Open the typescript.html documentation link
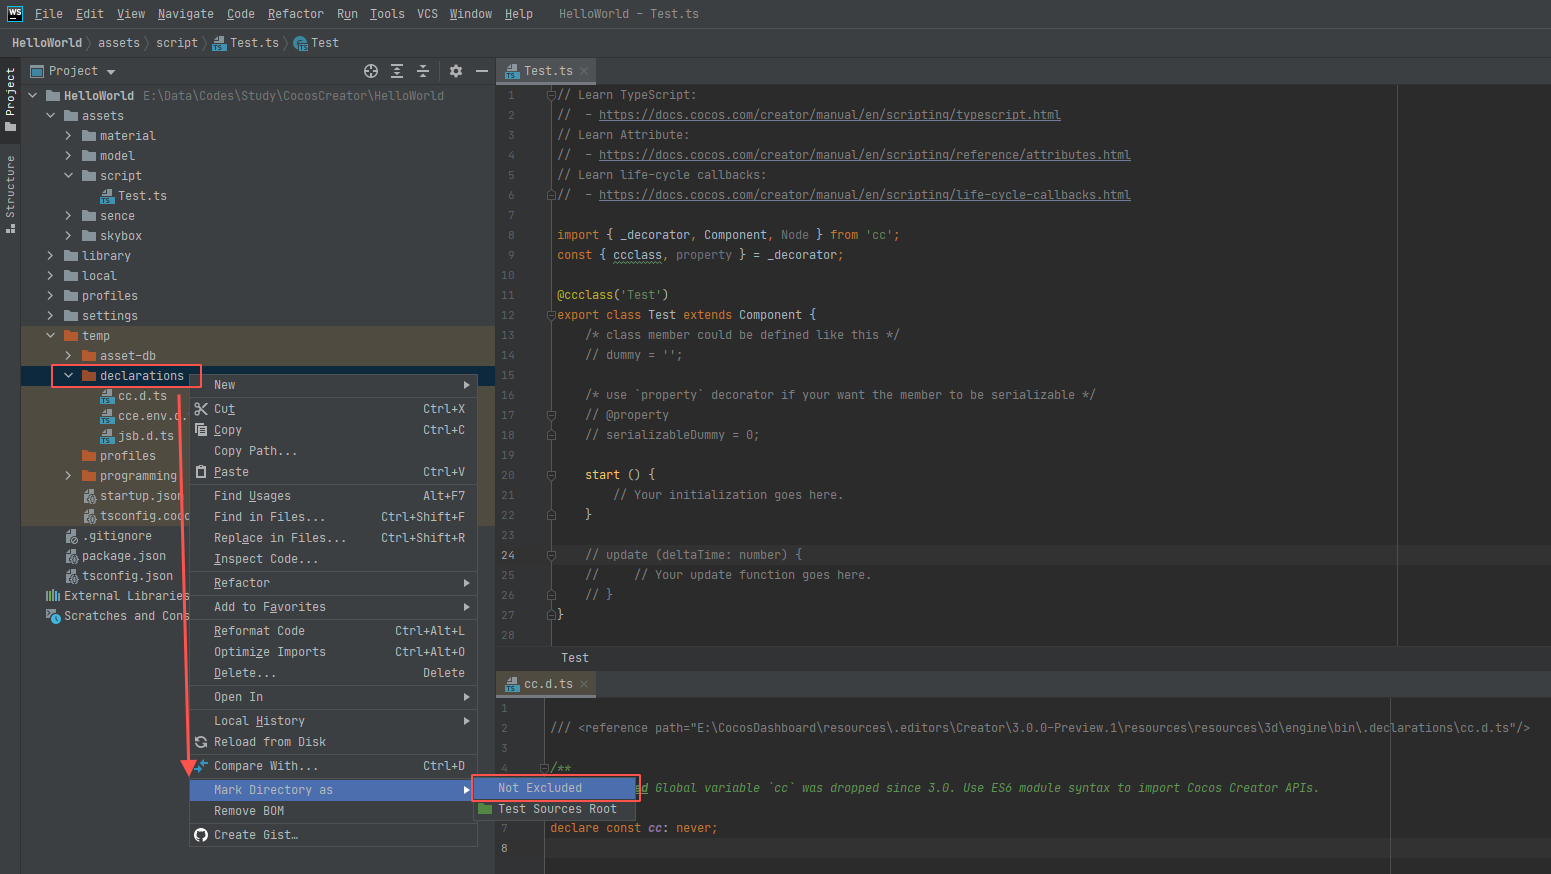1551x874 pixels. tap(829, 115)
